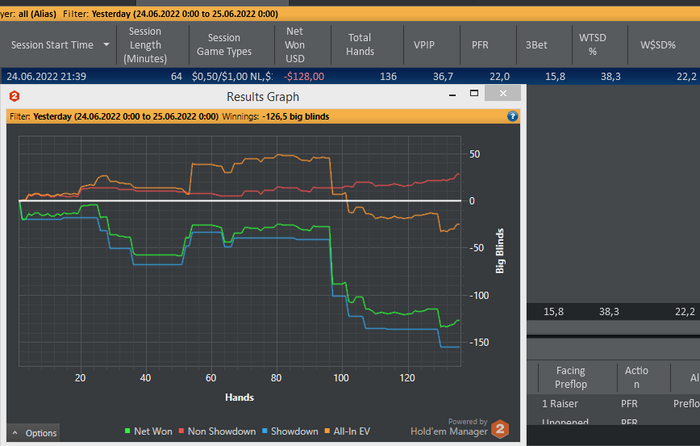Sort by Session Length (Minutes) column
The height and width of the screenshot is (446, 700).
coord(145,45)
